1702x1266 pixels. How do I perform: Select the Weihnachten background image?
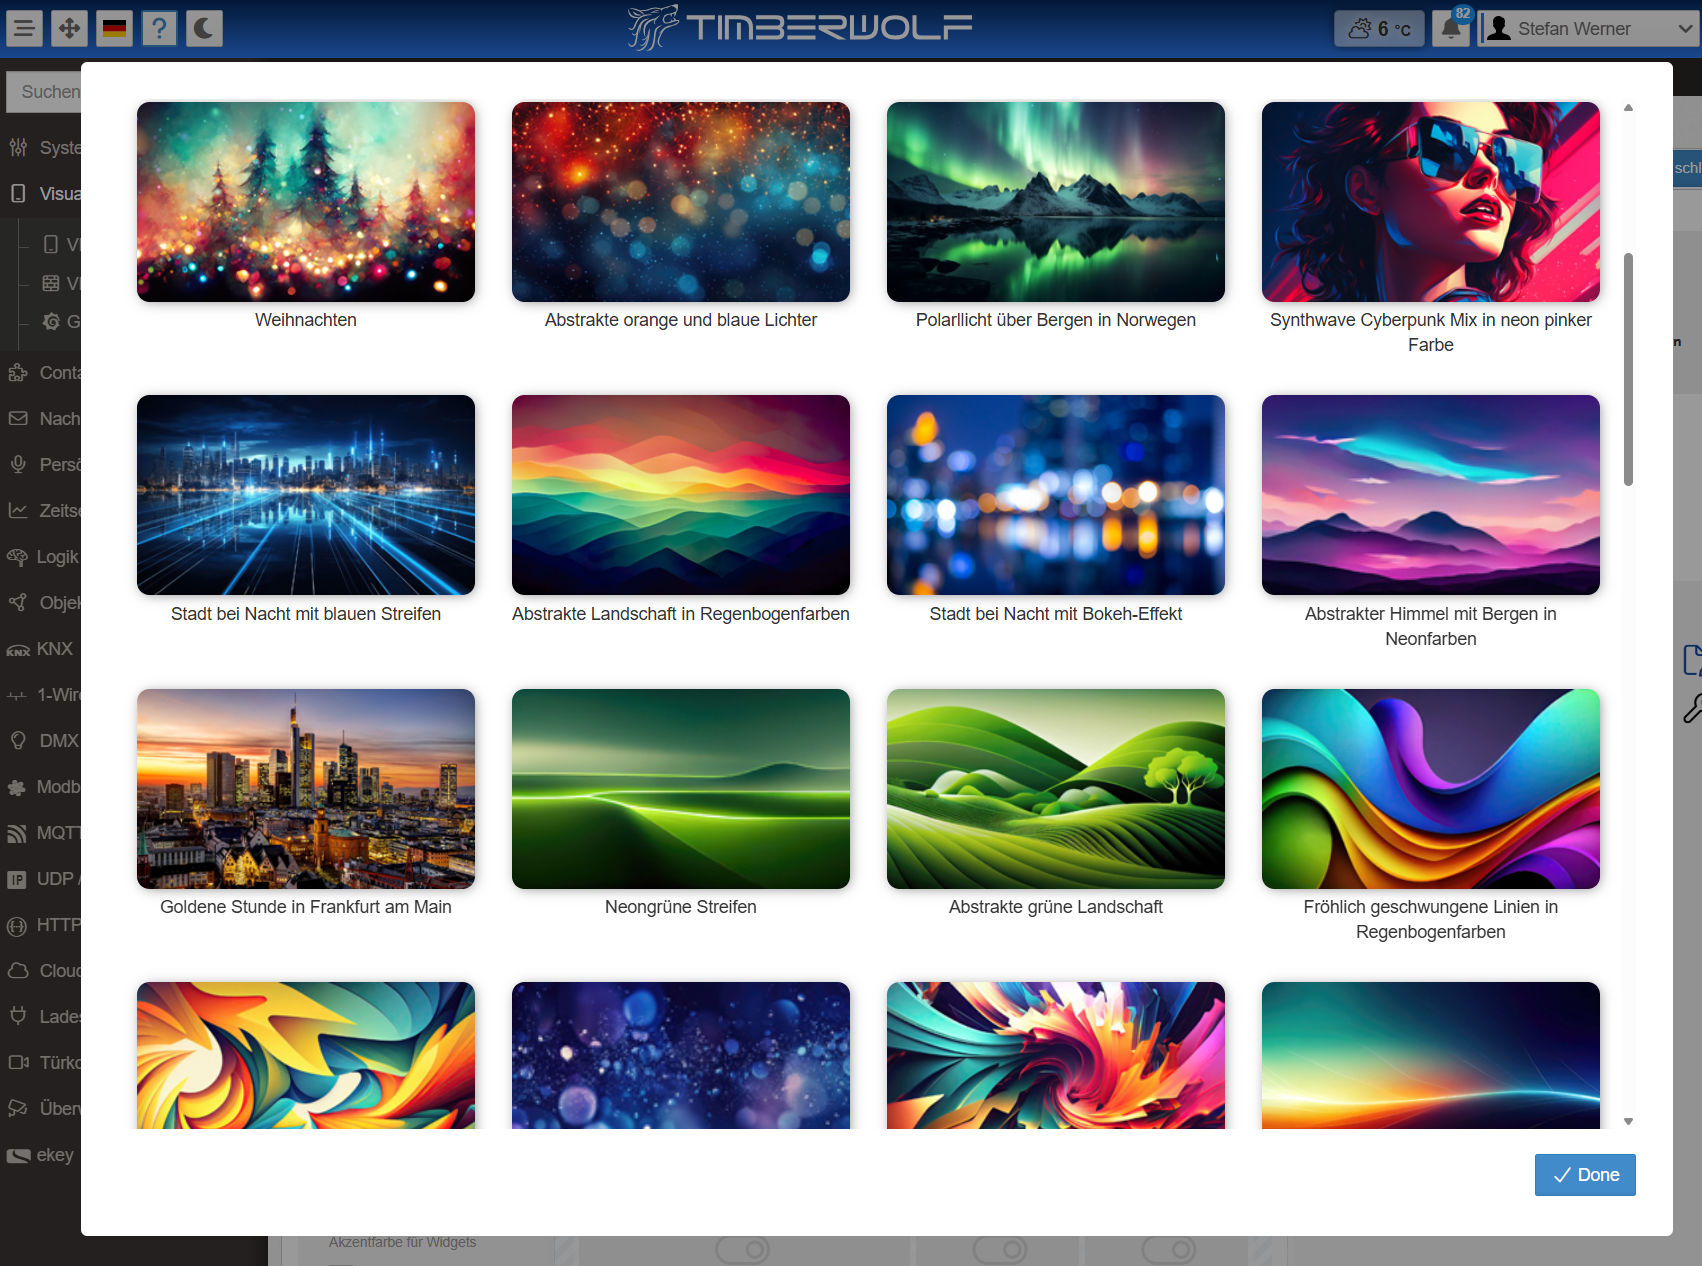tap(306, 202)
